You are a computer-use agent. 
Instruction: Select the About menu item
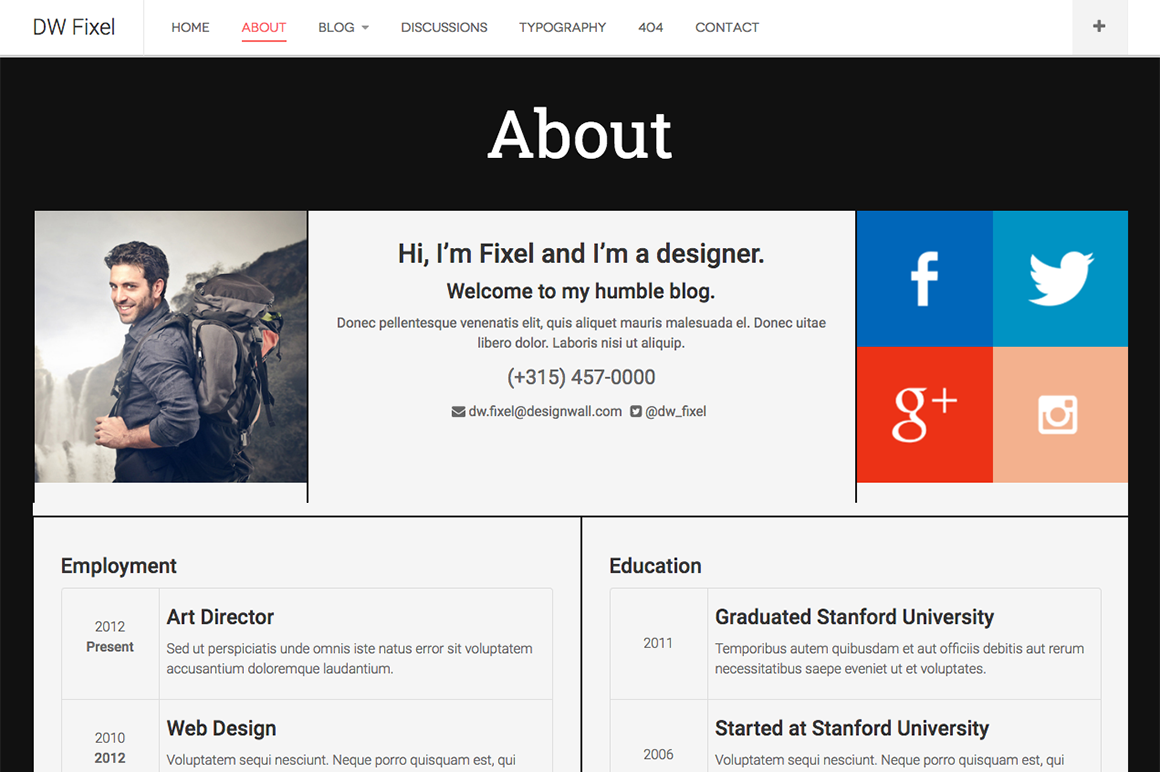coord(263,27)
